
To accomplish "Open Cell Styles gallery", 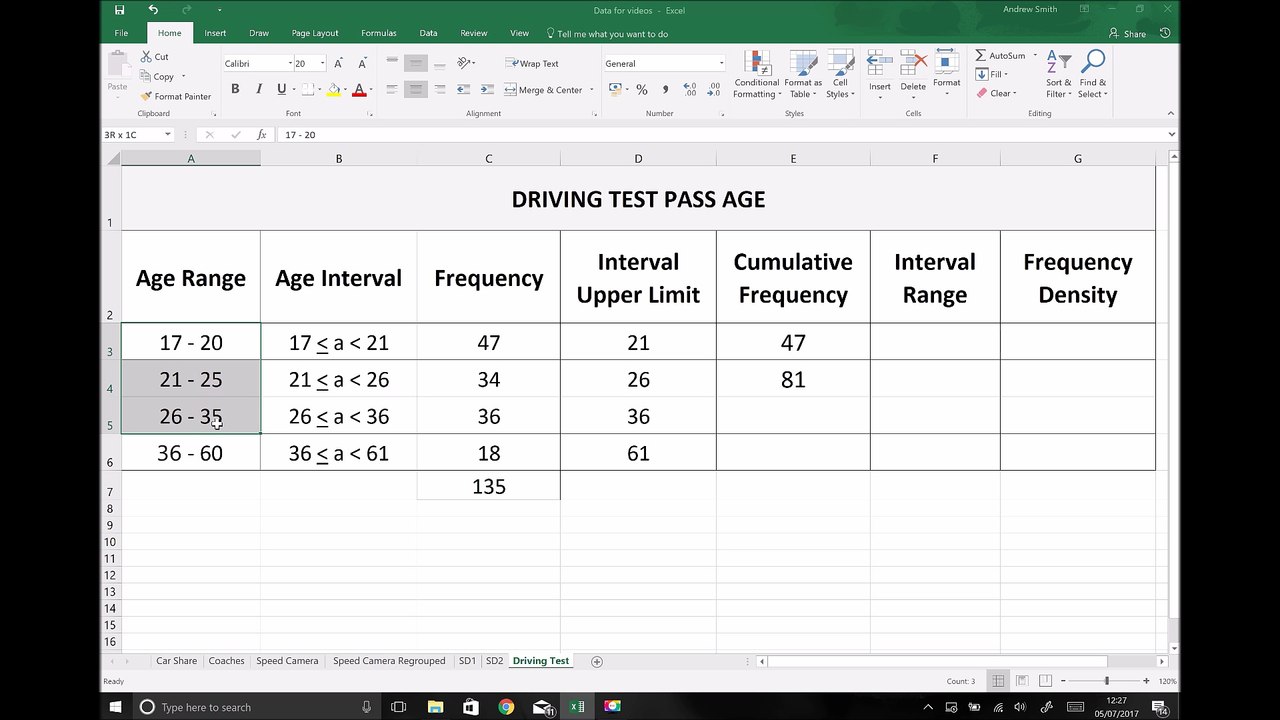I will [x=840, y=74].
